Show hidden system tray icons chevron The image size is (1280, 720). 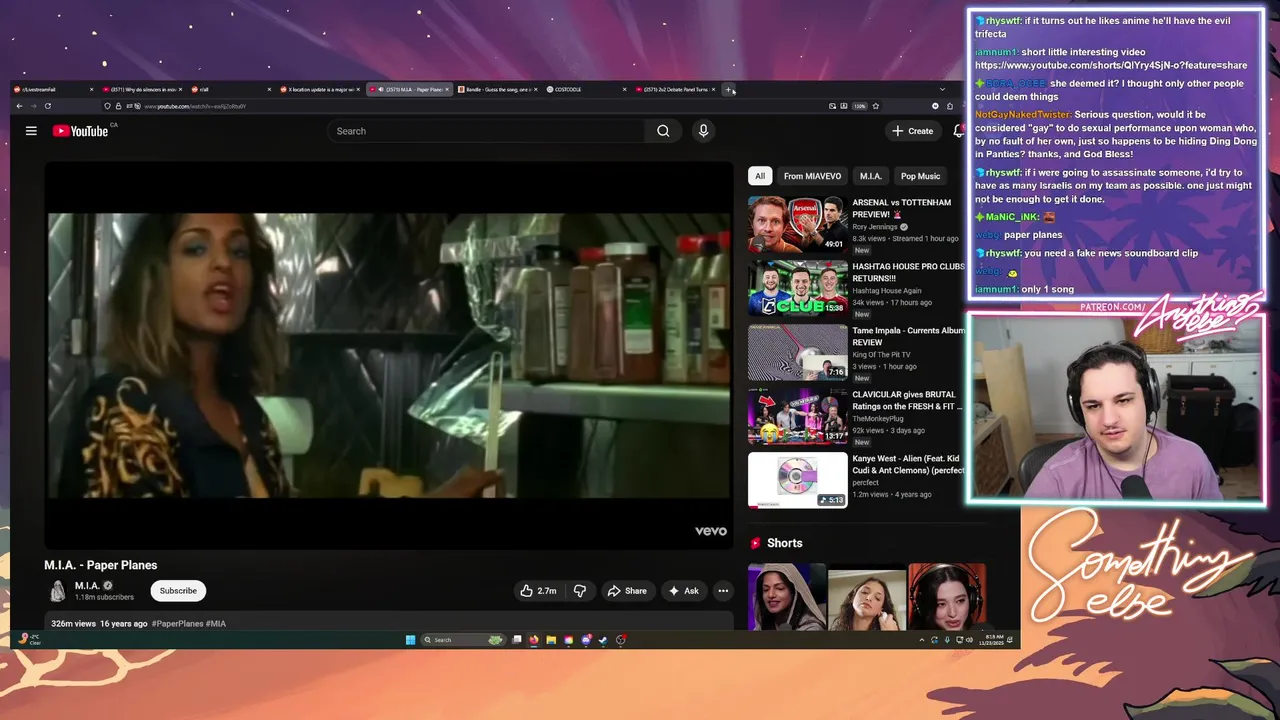(x=921, y=640)
